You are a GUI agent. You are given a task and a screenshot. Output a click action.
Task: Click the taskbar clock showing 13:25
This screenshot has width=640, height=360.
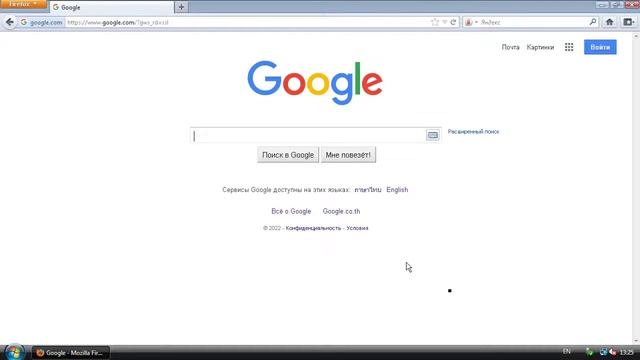point(627,352)
